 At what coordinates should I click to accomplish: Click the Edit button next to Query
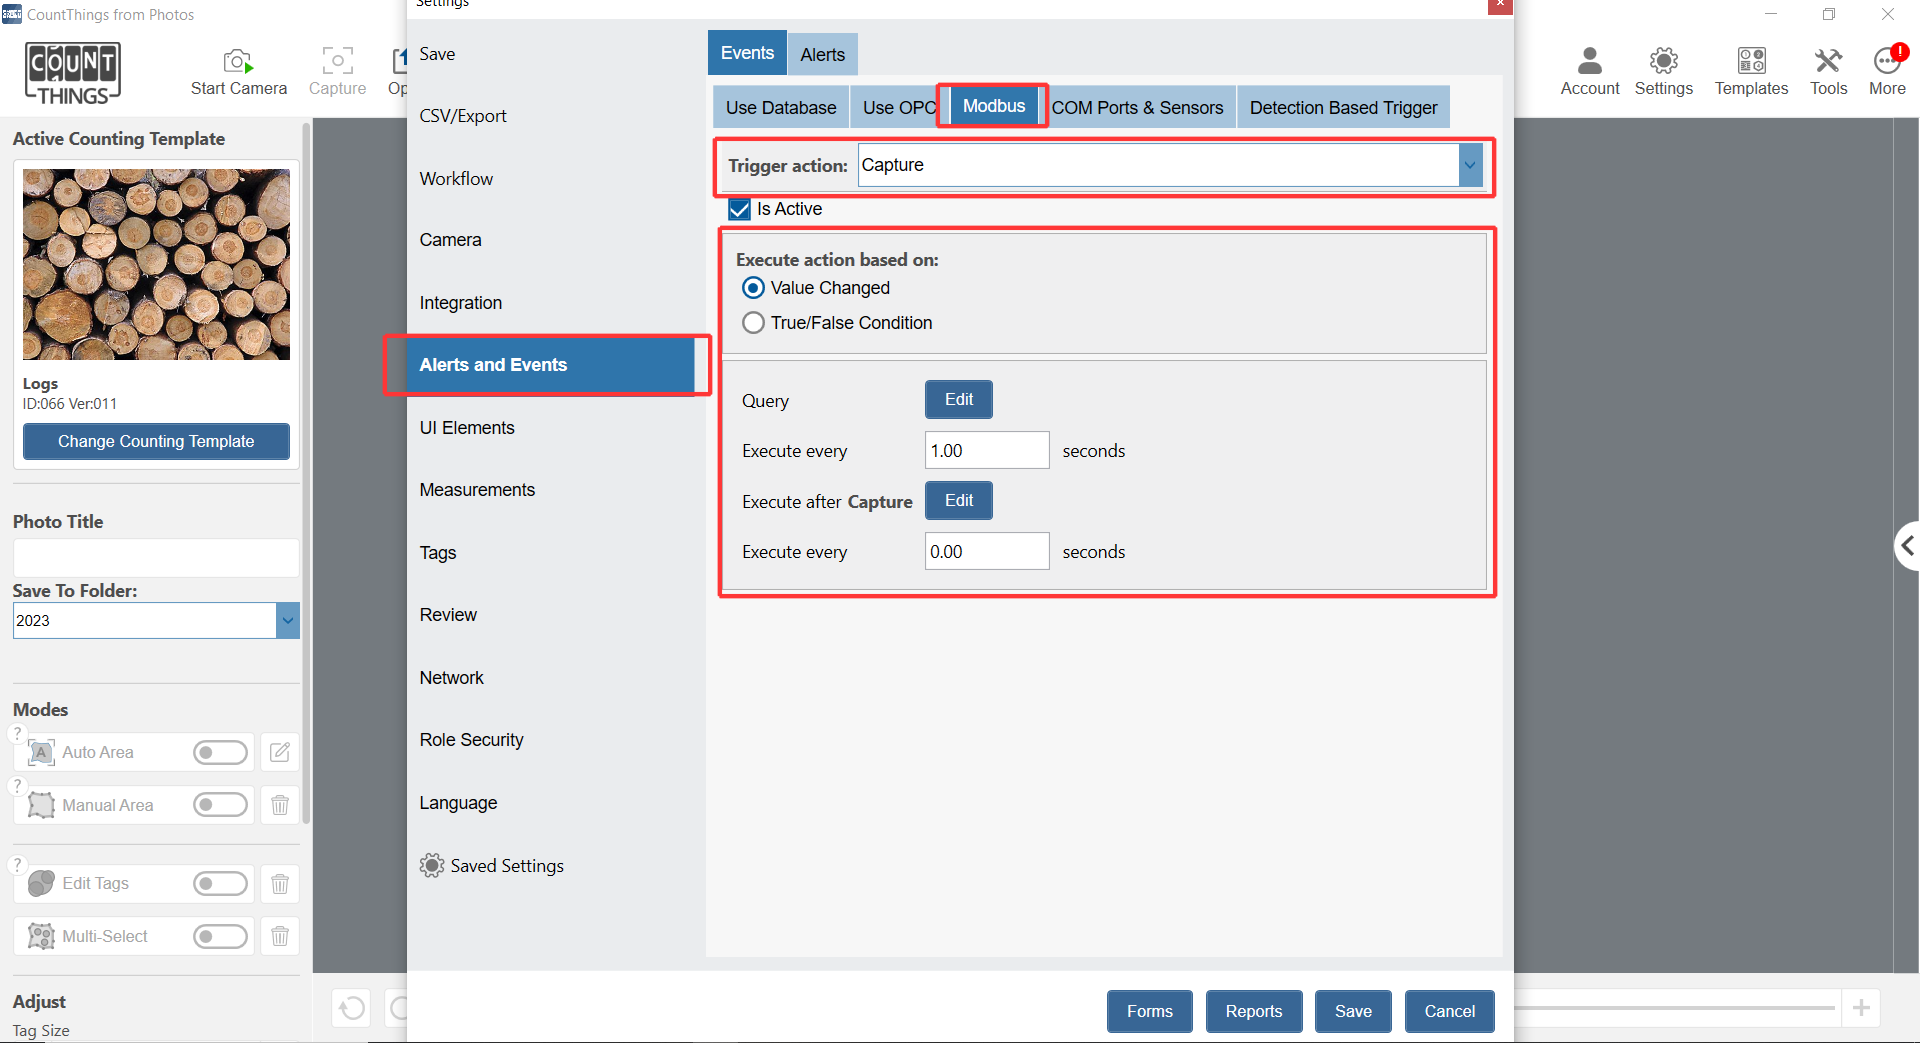pos(958,400)
